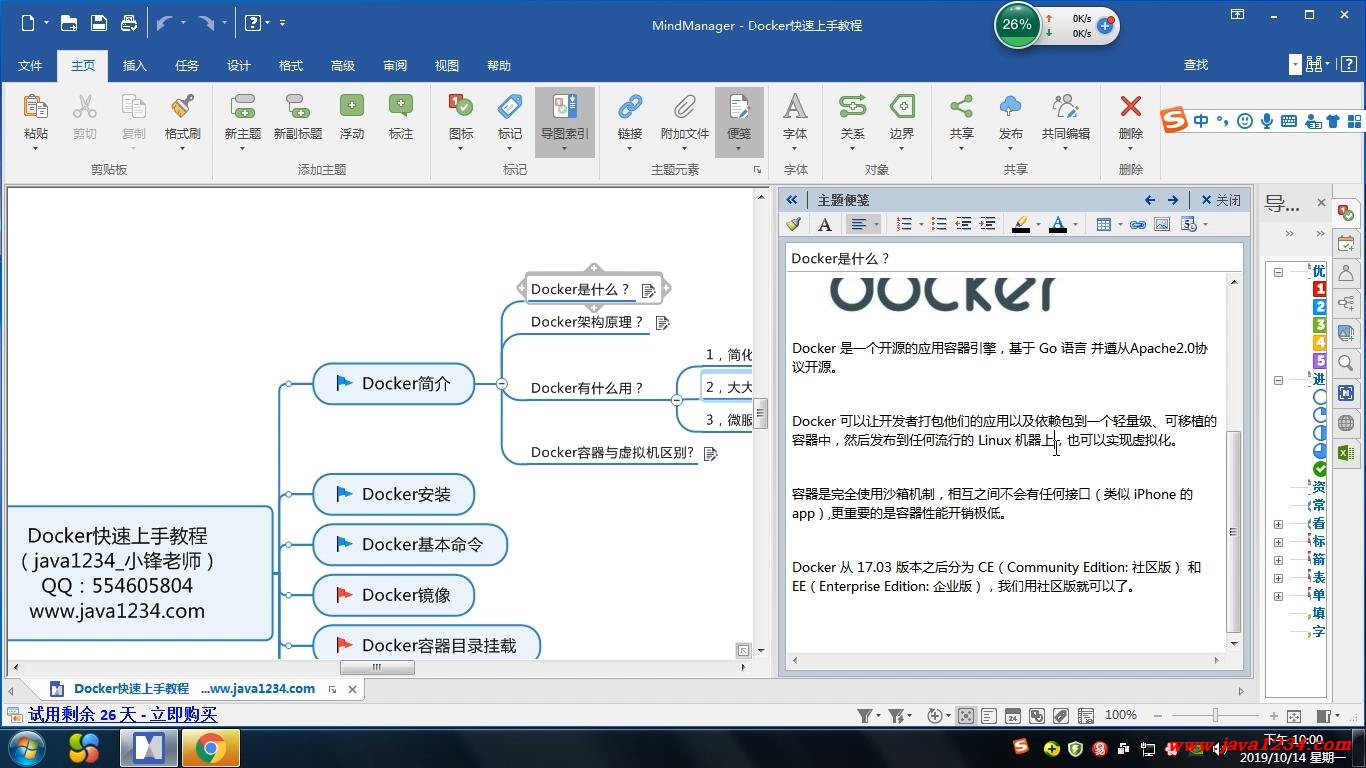Adjust the zoom slider handle
This screenshot has height=768, width=1366.
point(1215,716)
